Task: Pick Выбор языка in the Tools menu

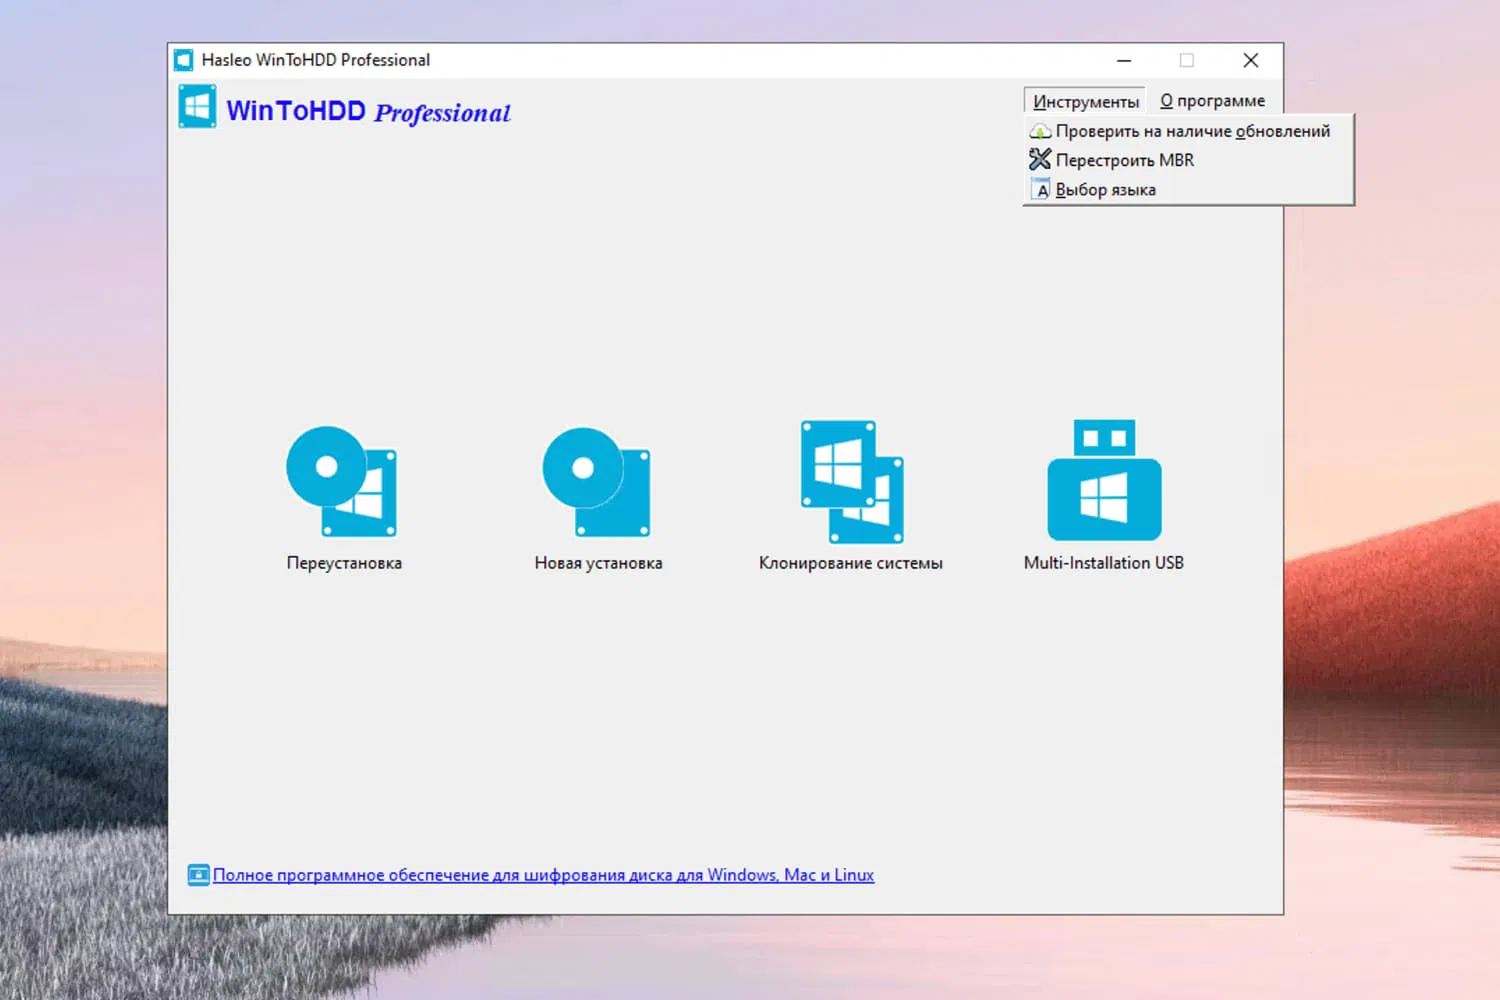Action: click(1105, 189)
